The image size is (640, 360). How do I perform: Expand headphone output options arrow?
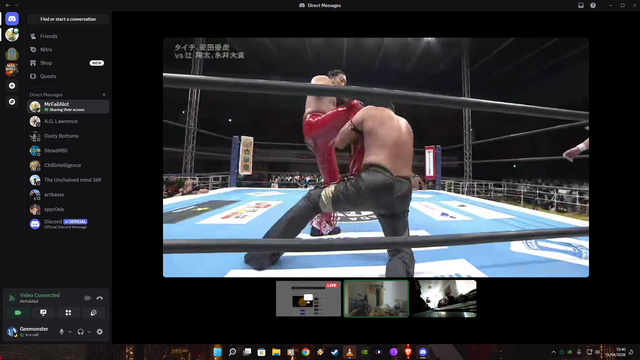(x=89, y=332)
